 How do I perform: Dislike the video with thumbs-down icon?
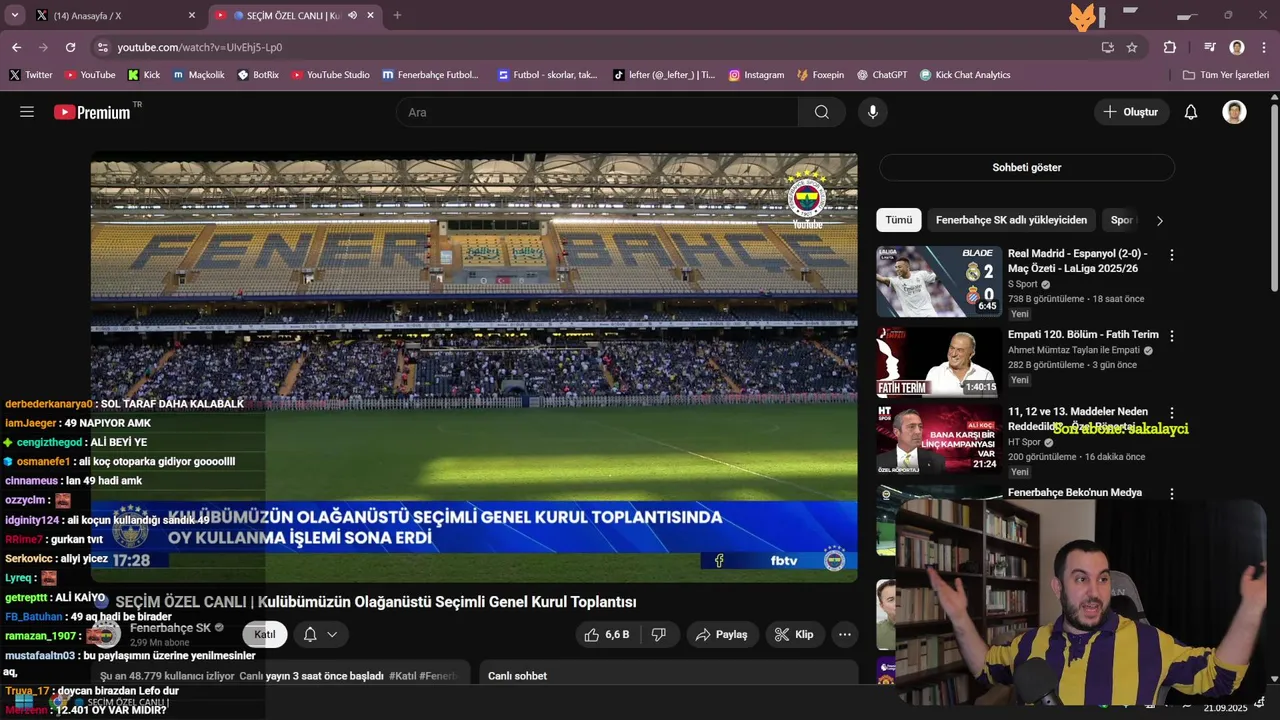point(658,634)
